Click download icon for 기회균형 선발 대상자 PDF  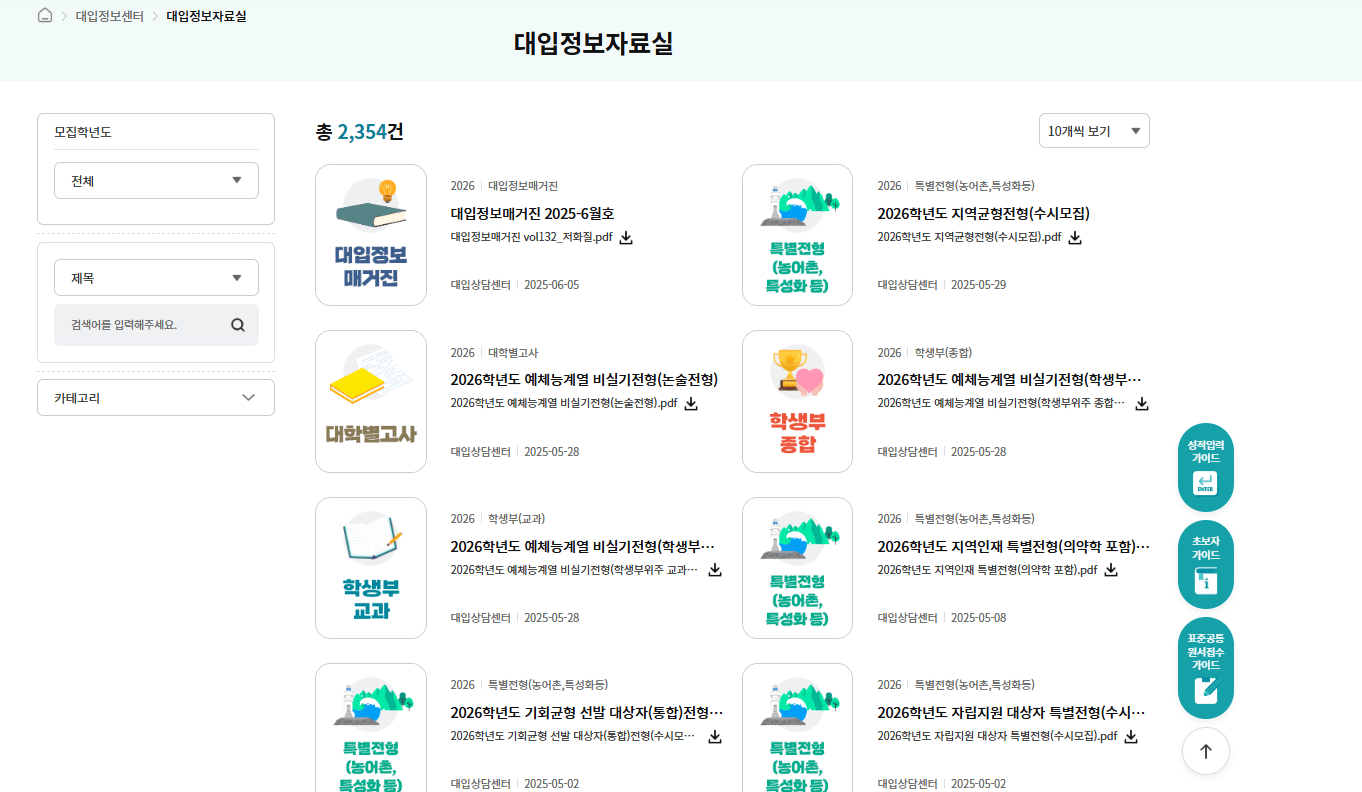click(x=714, y=737)
